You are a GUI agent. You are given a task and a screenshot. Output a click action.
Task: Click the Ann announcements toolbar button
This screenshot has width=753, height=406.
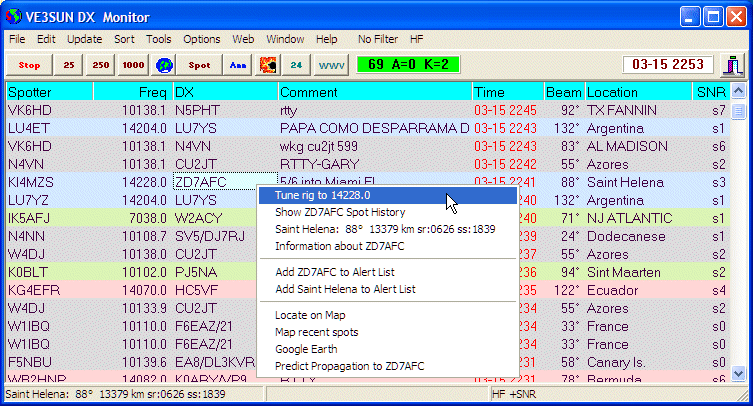coord(238,65)
